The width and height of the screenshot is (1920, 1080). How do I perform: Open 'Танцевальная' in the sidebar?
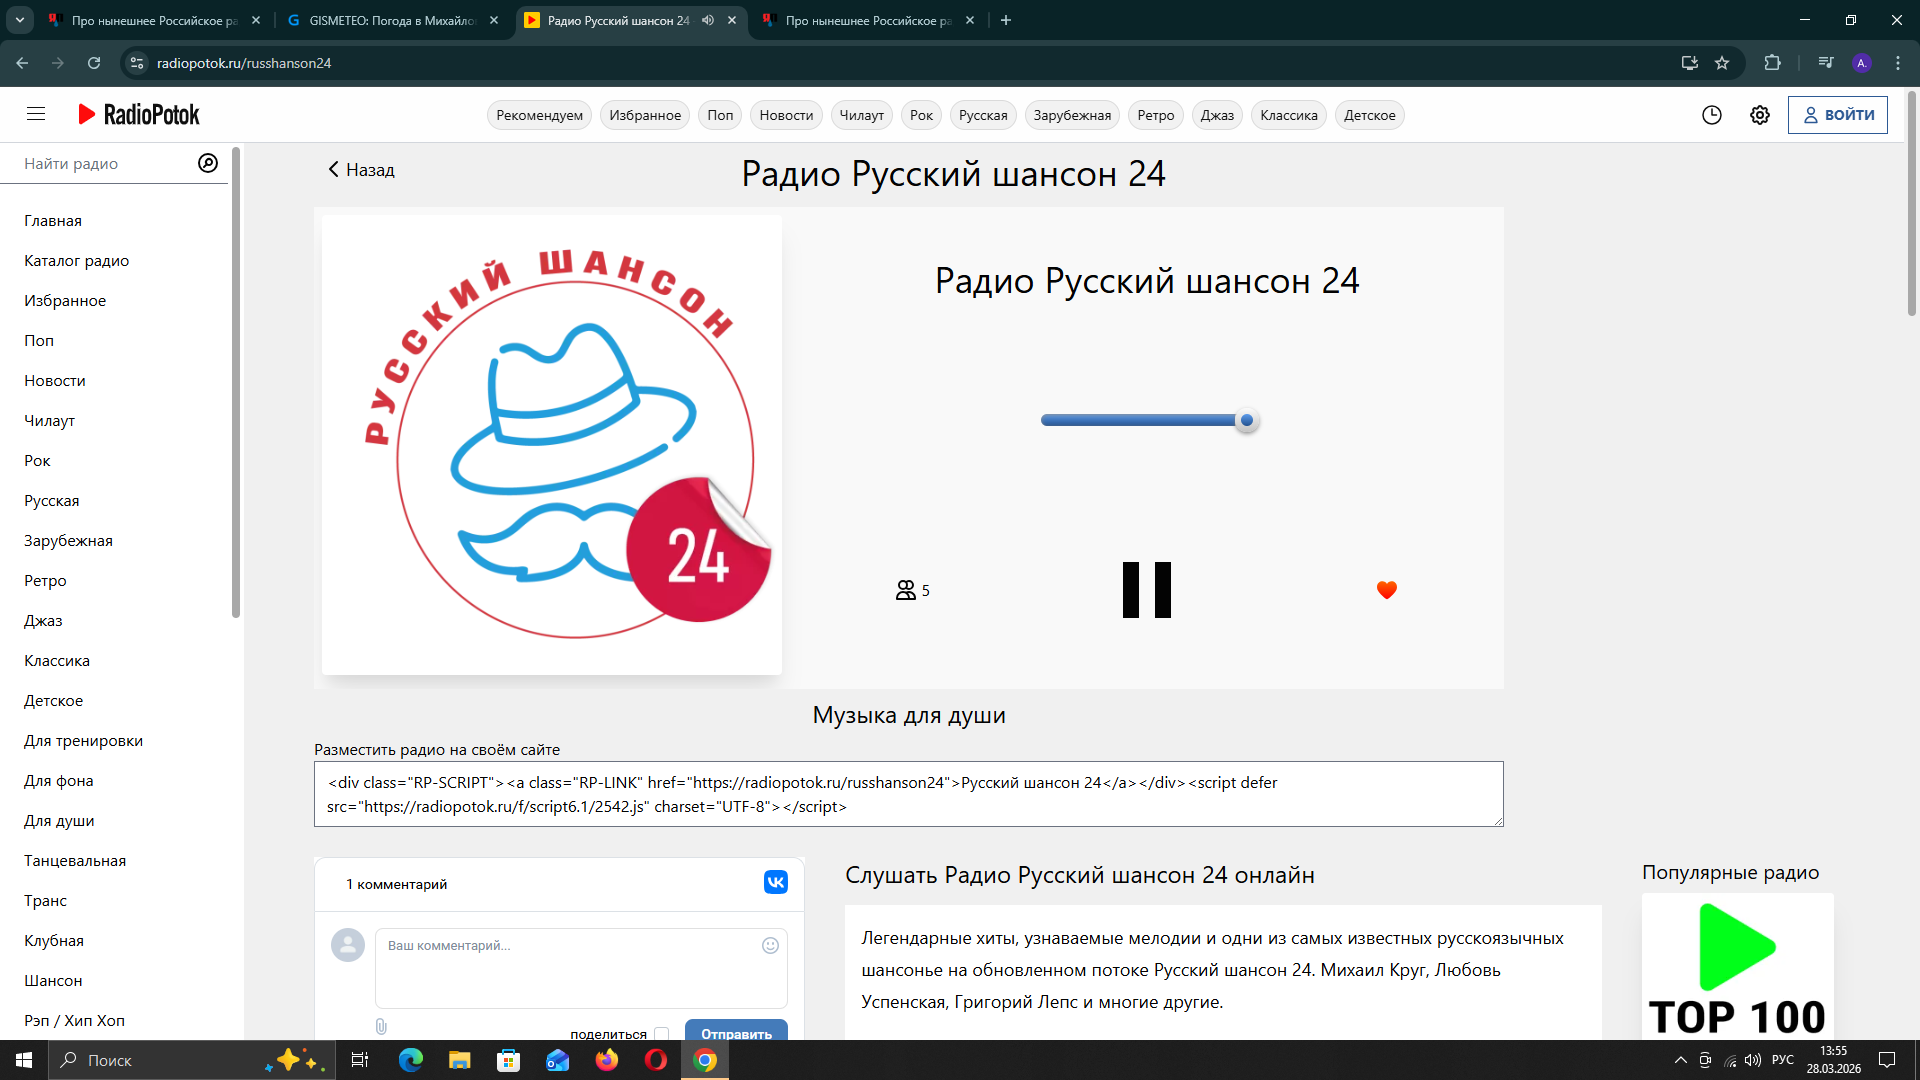tap(75, 861)
